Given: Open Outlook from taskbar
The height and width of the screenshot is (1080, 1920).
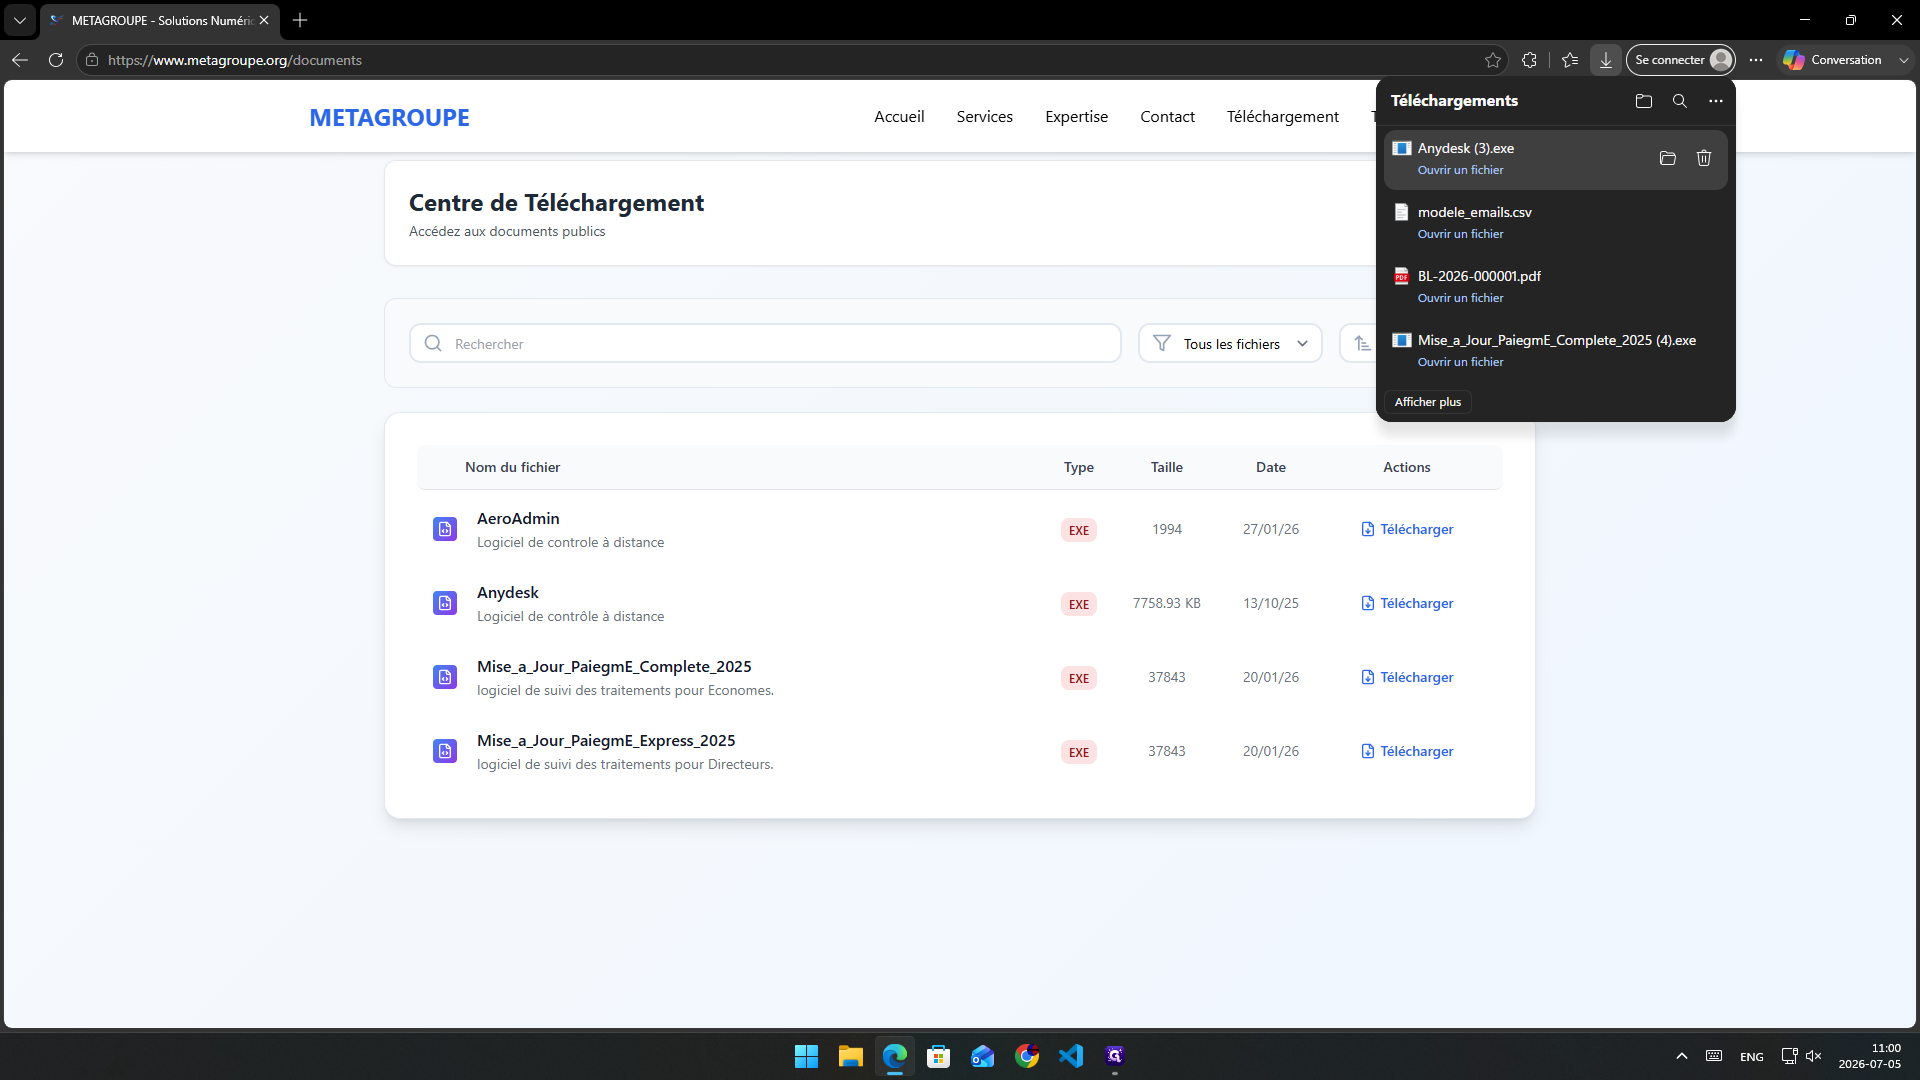Looking at the screenshot, I should (x=982, y=1056).
